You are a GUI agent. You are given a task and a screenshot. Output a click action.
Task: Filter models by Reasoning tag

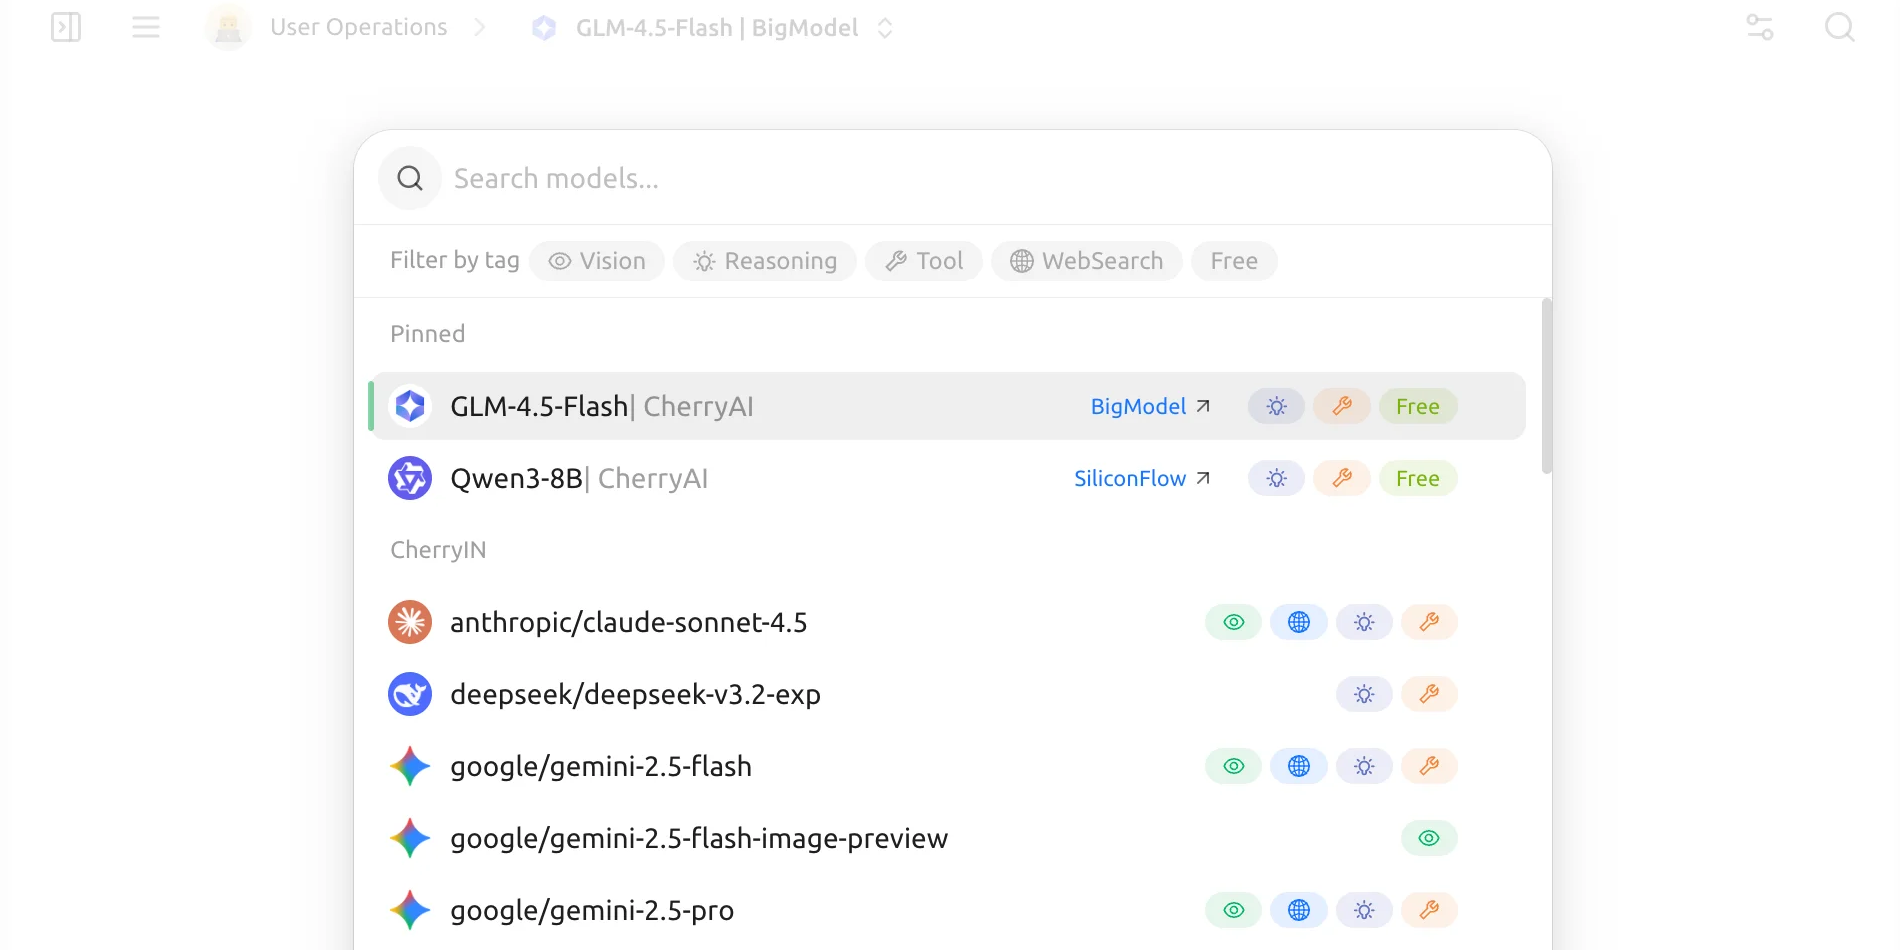(x=765, y=261)
